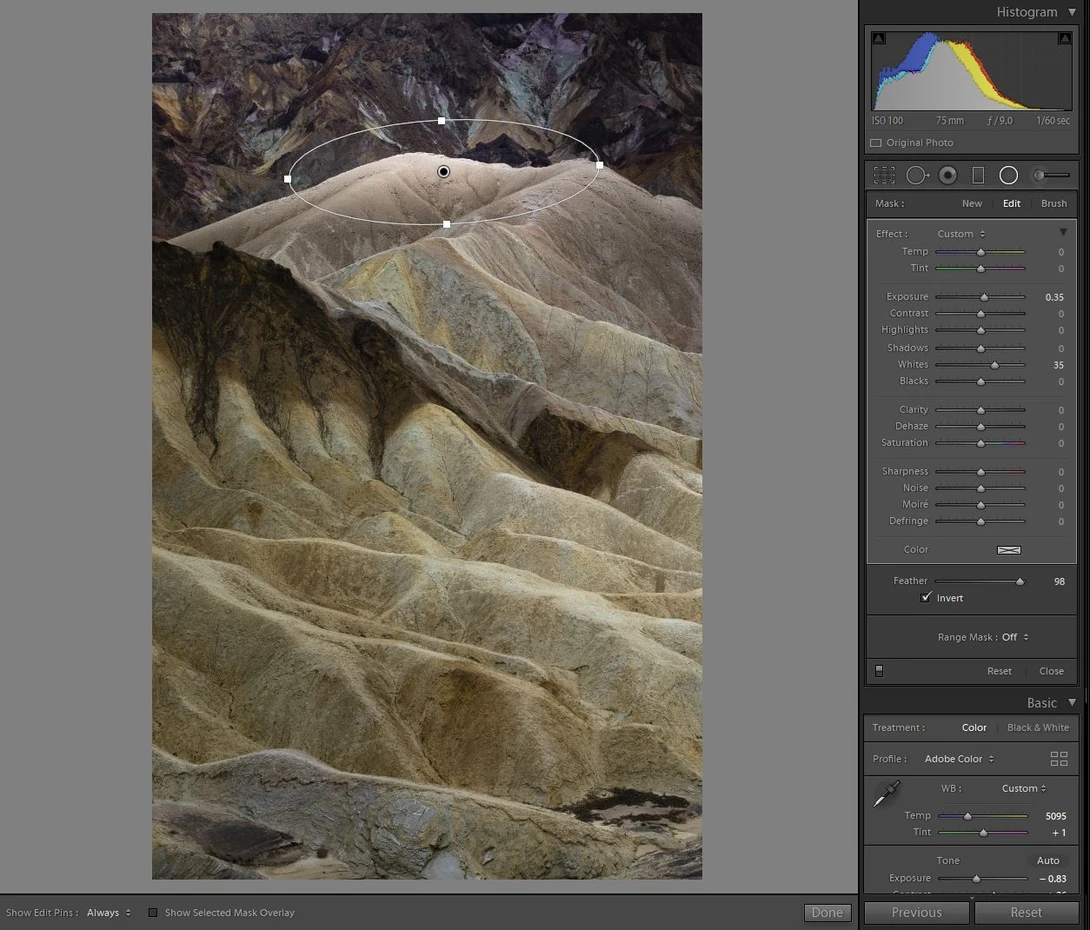Select the Mask Edit option
The width and height of the screenshot is (1090, 930).
[x=1011, y=204]
